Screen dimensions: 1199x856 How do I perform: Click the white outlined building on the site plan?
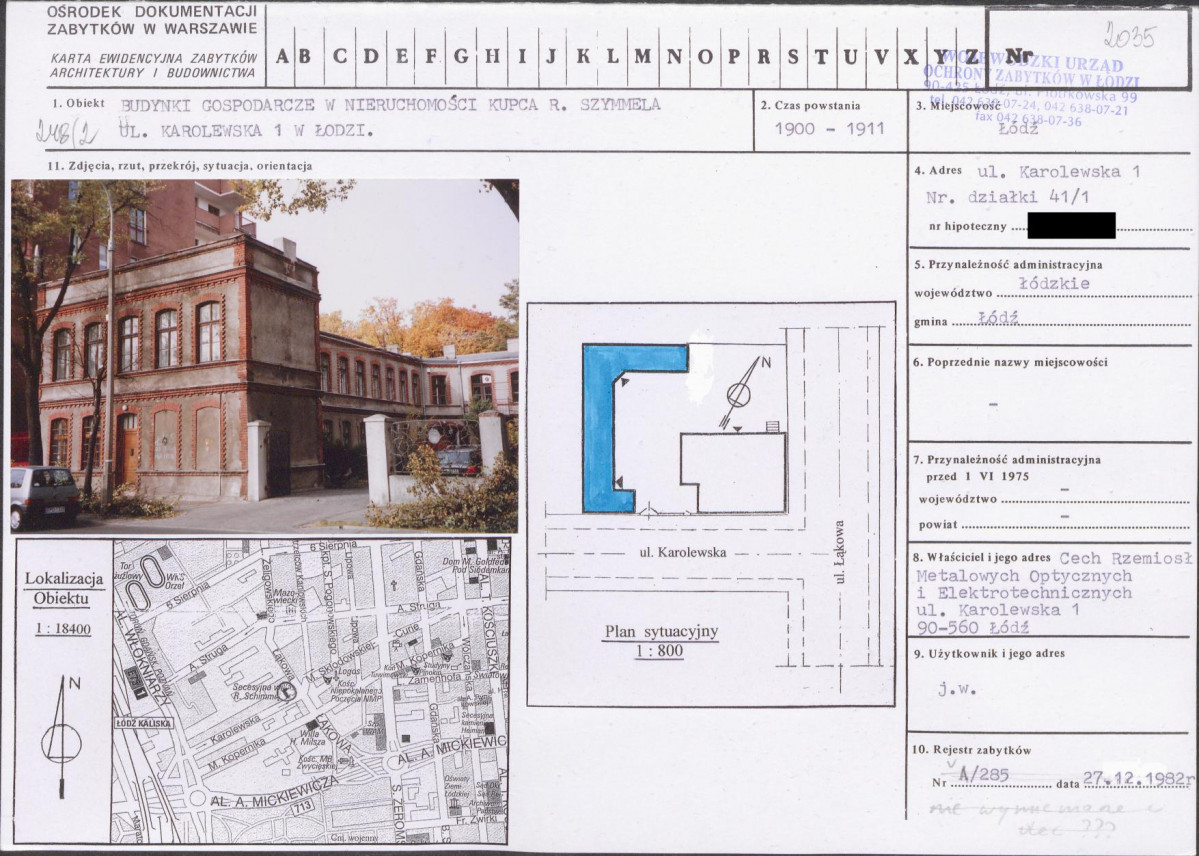coord(733,472)
